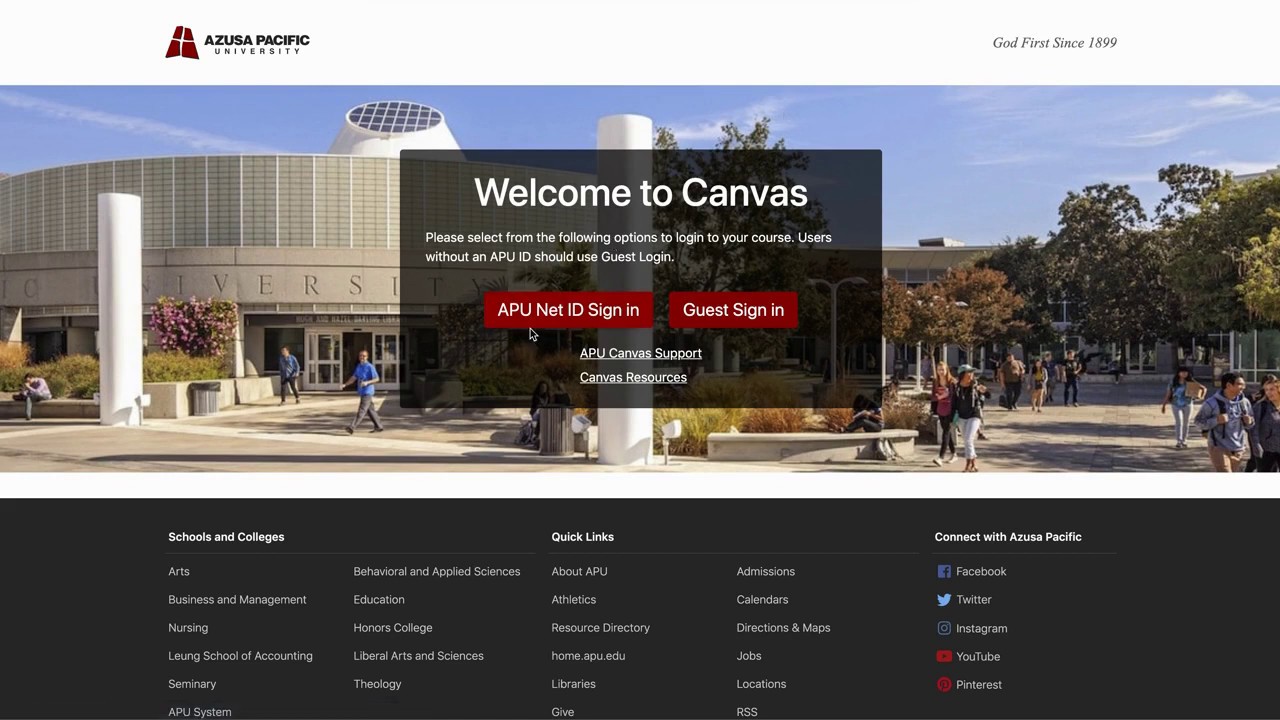Image resolution: width=1280 pixels, height=720 pixels.
Task: Open Leung School of Accounting link
Action: pos(240,656)
